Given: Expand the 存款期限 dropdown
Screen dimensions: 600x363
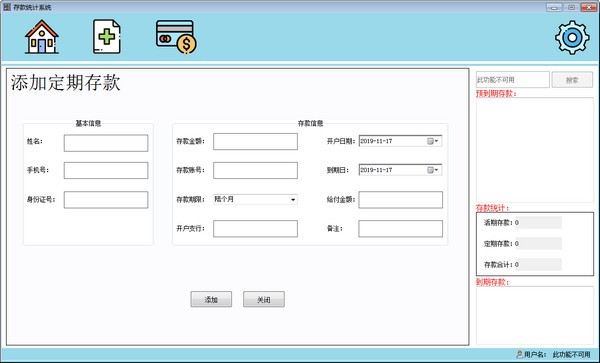Looking at the screenshot, I should coord(293,200).
